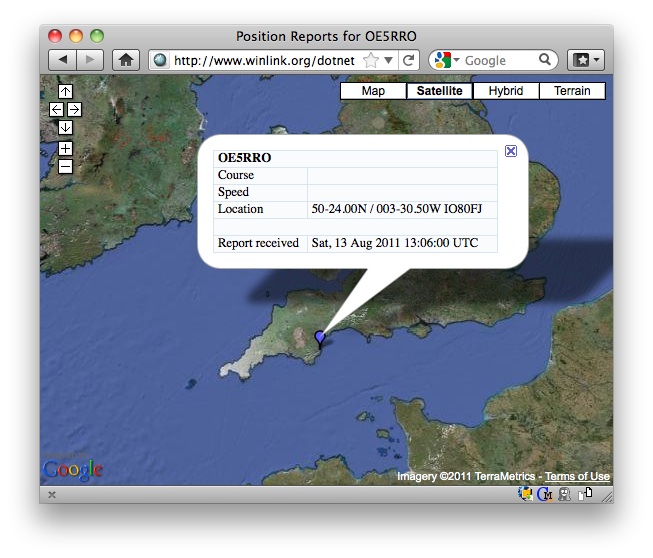The height and width of the screenshot is (558, 653).
Task: Click the site identity globe icon
Action: click(160, 60)
